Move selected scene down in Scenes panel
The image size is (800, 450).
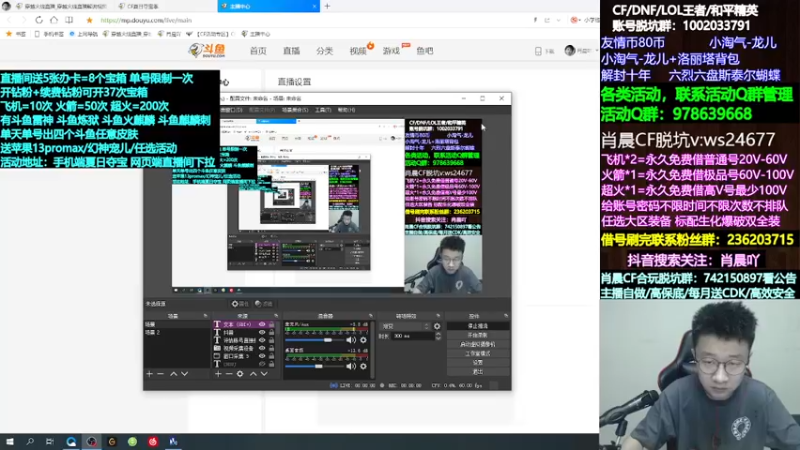click(185, 374)
